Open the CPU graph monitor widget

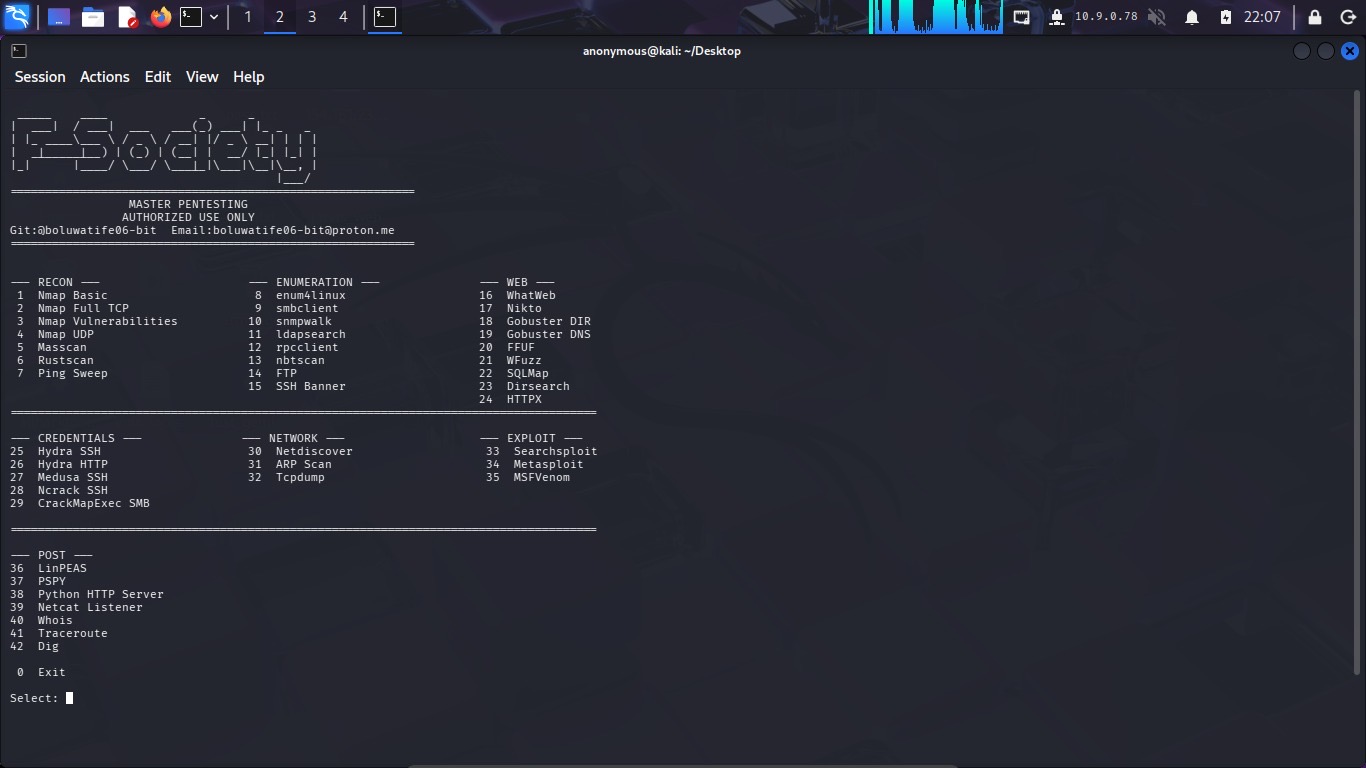point(937,17)
